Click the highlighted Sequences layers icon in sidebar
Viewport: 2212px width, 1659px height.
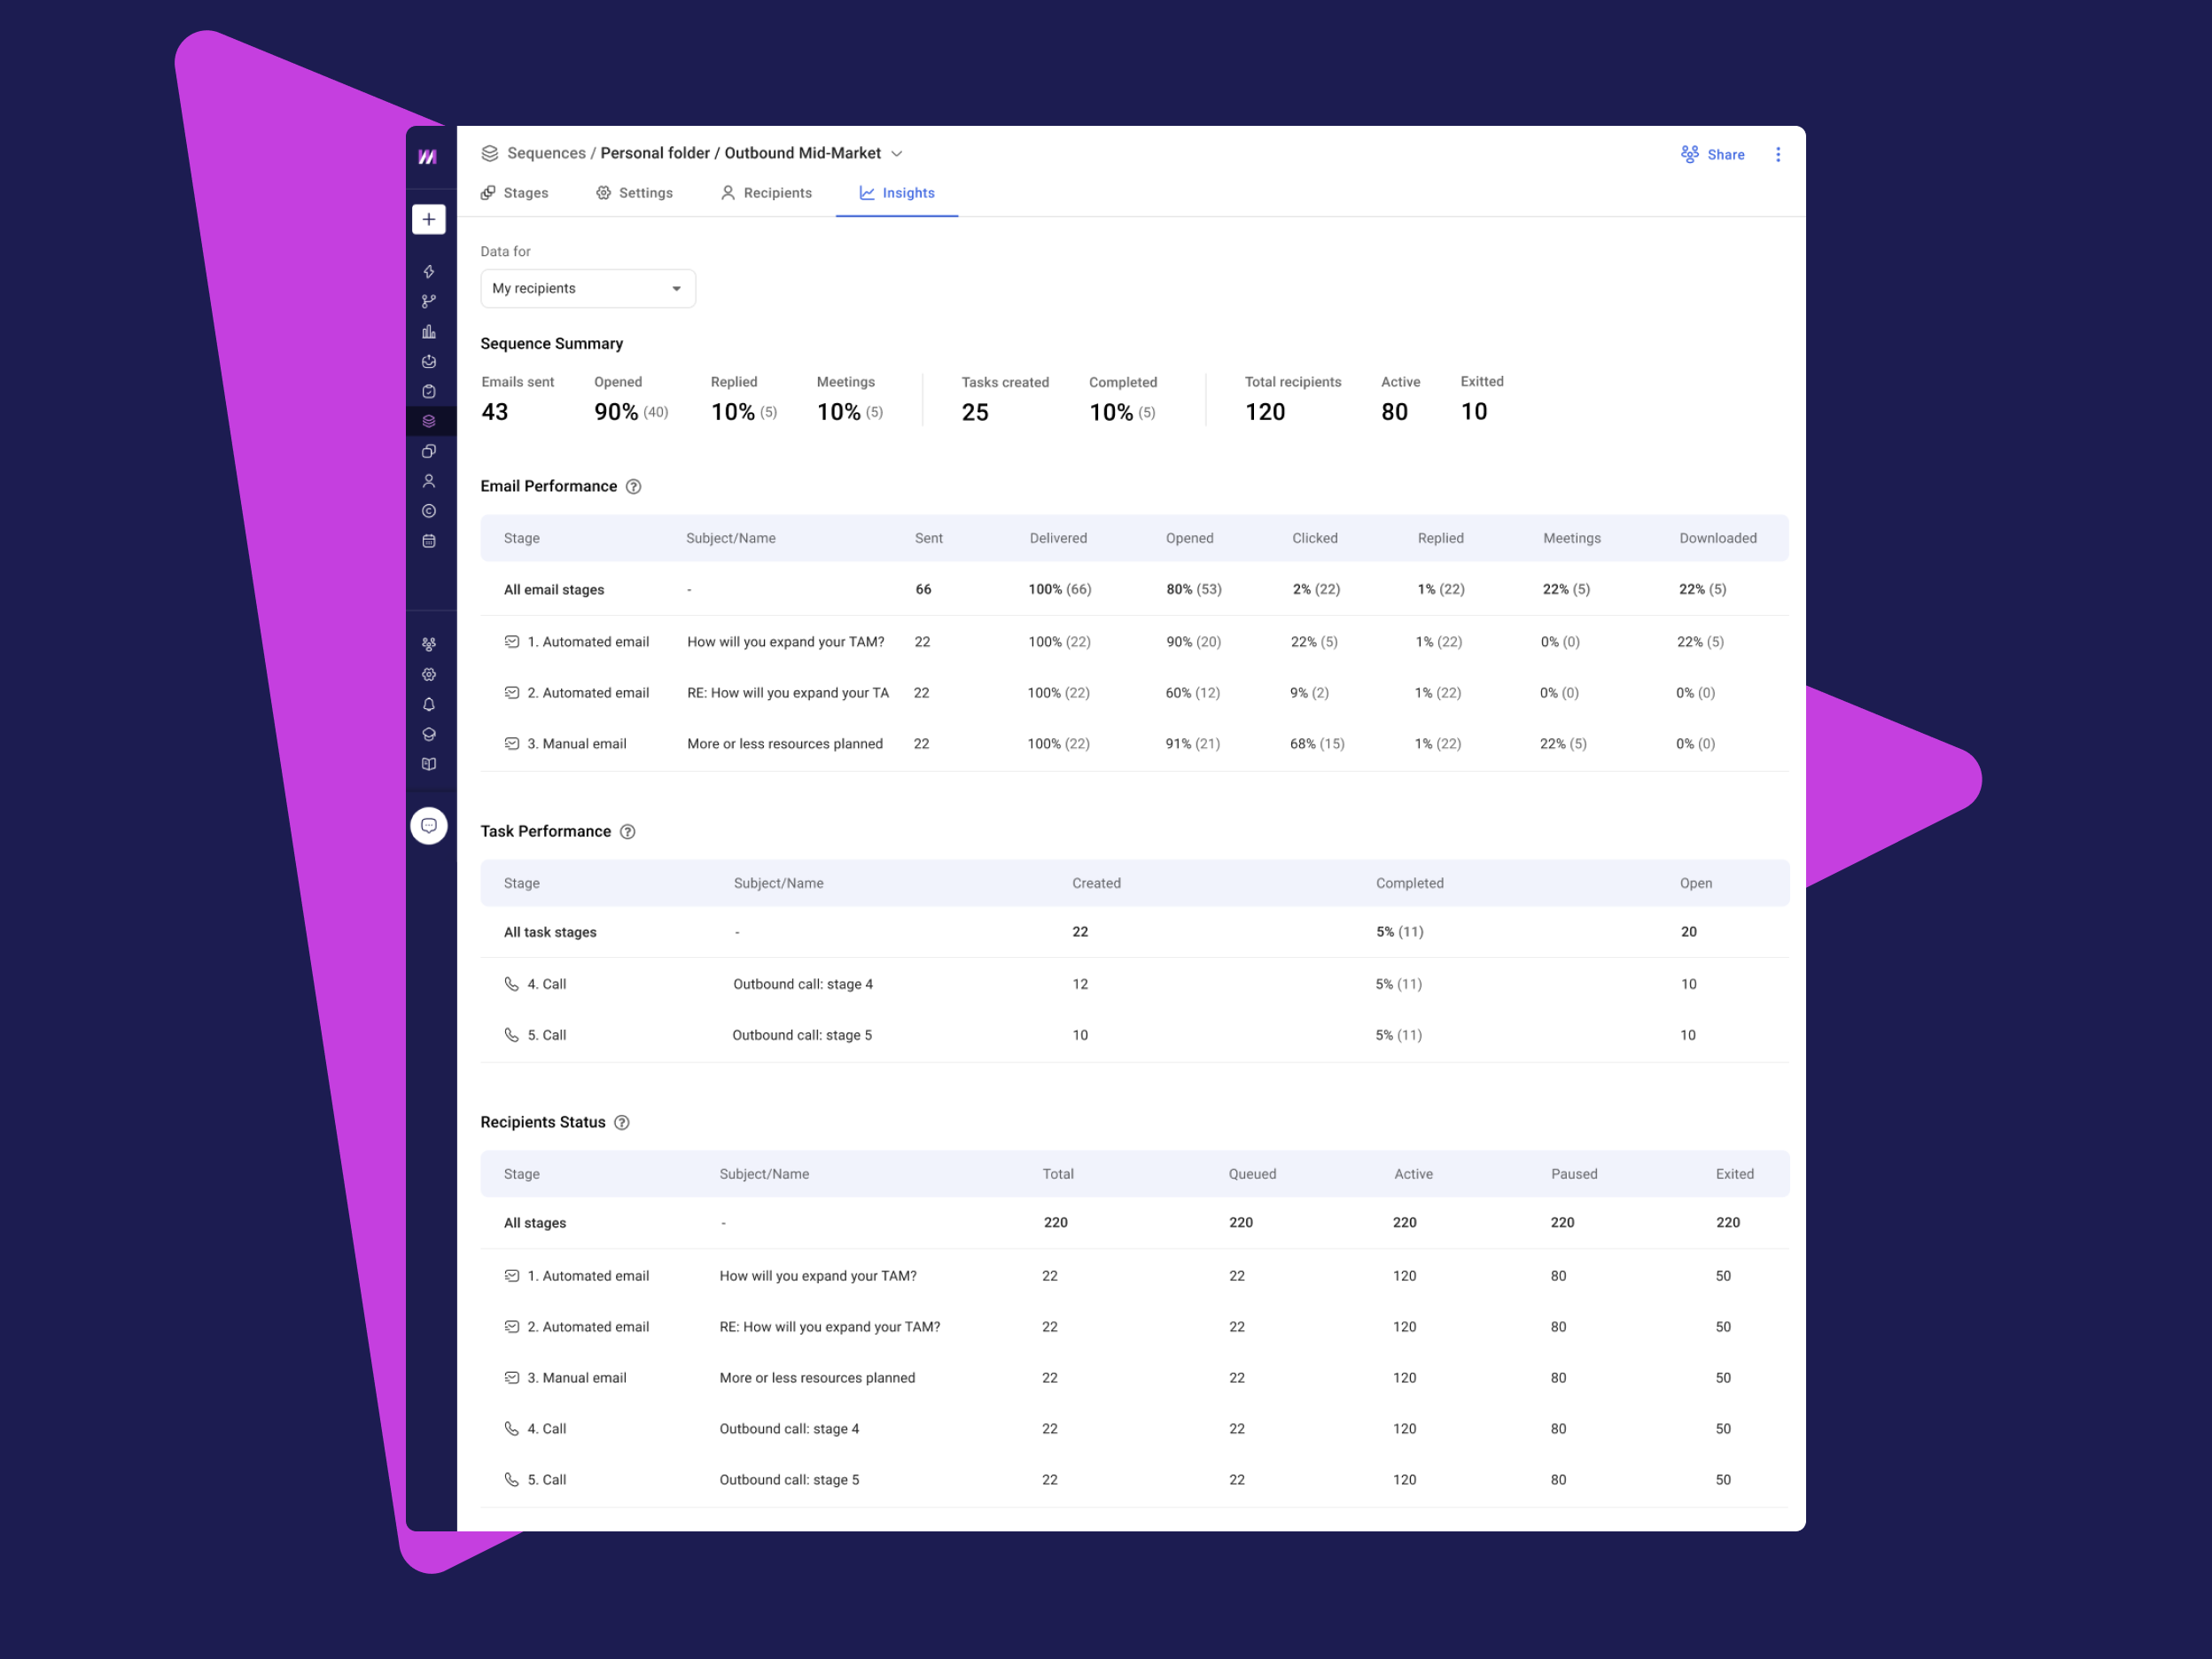[429, 421]
